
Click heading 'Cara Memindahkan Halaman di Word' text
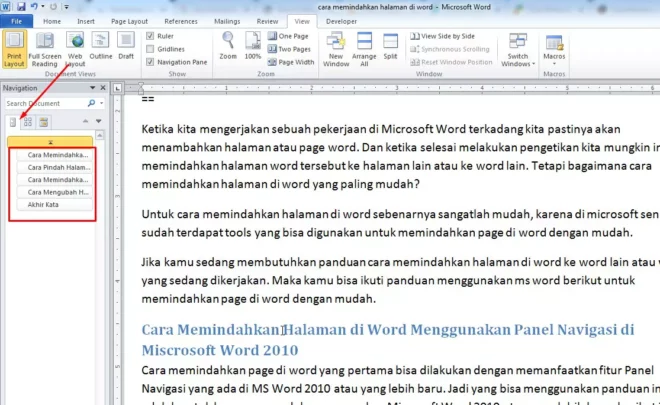click(x=387, y=340)
